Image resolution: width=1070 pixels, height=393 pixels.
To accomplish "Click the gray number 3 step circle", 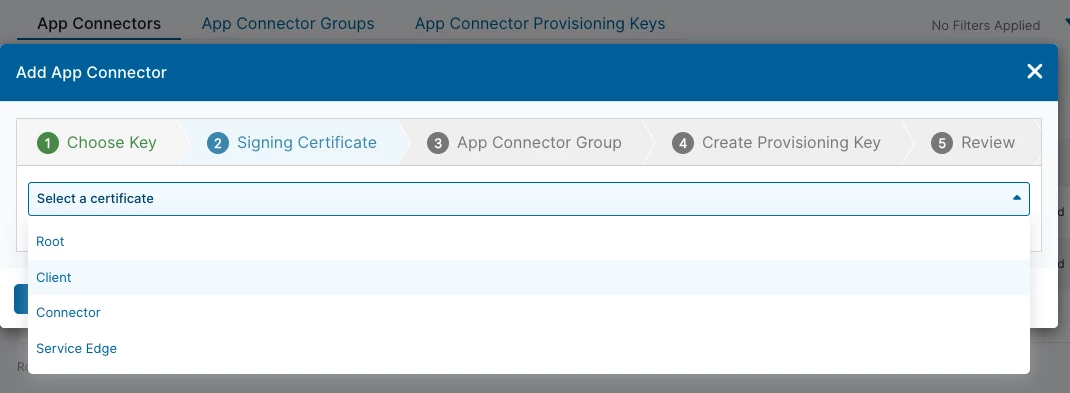I will click(437, 143).
